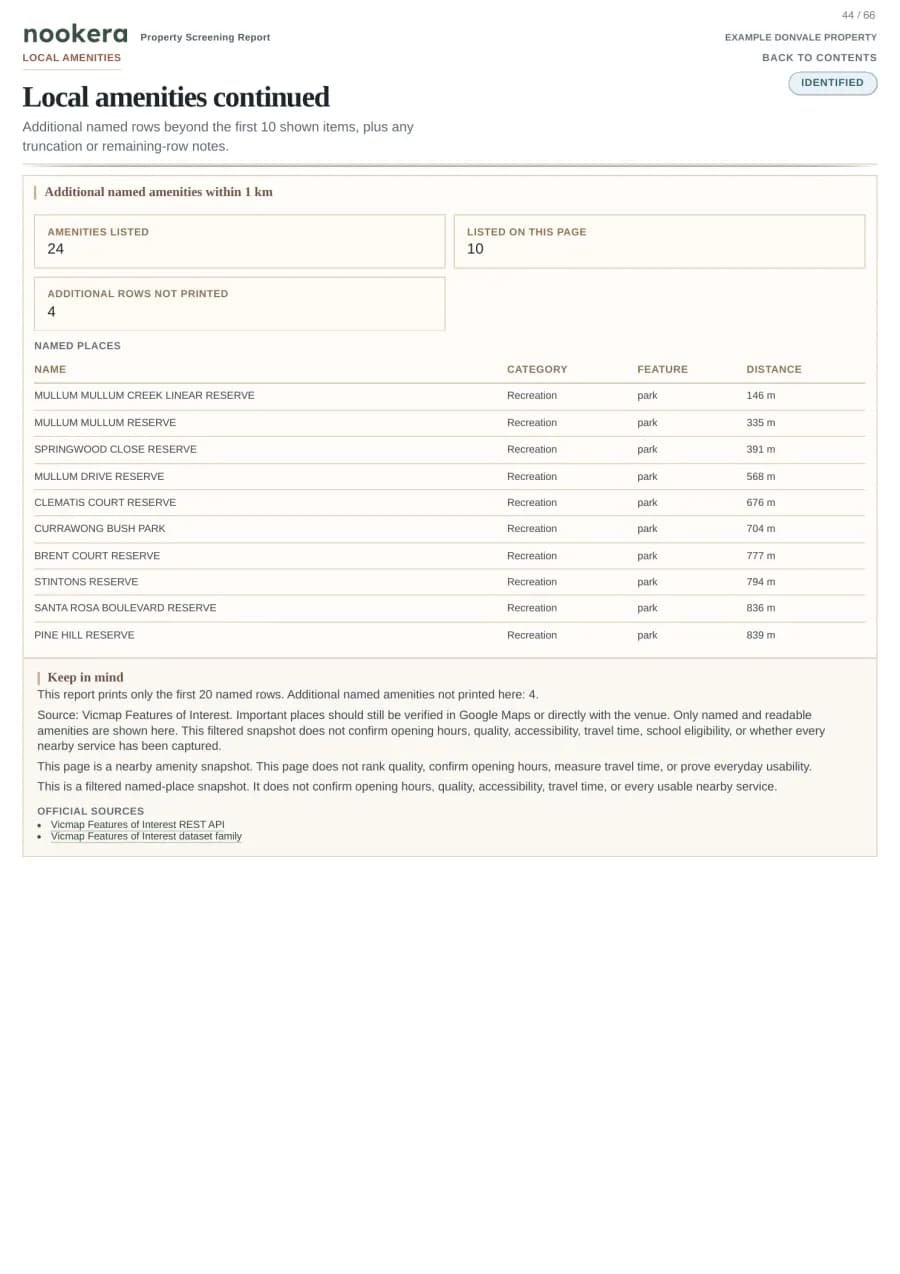Open Vicmap Features of Interest REST API link
The width and height of the screenshot is (900, 1274).
click(138, 825)
